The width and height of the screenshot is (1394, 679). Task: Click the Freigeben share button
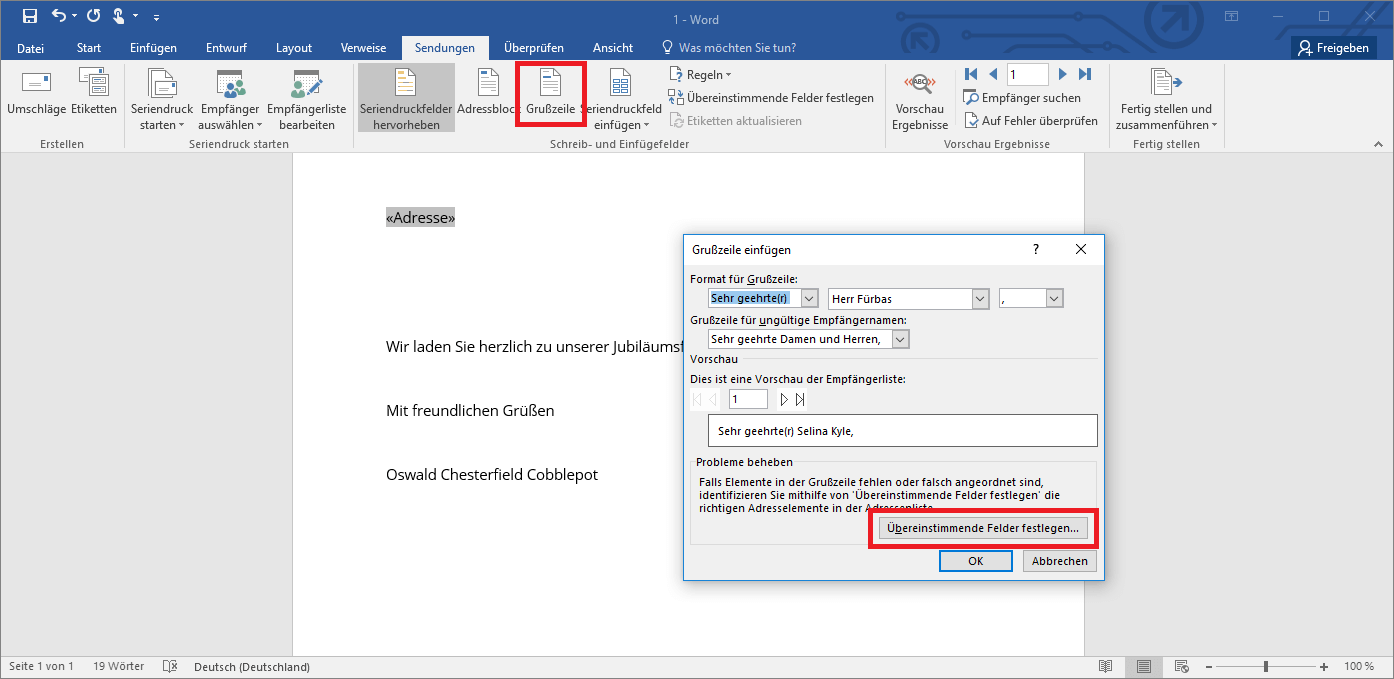point(1332,48)
